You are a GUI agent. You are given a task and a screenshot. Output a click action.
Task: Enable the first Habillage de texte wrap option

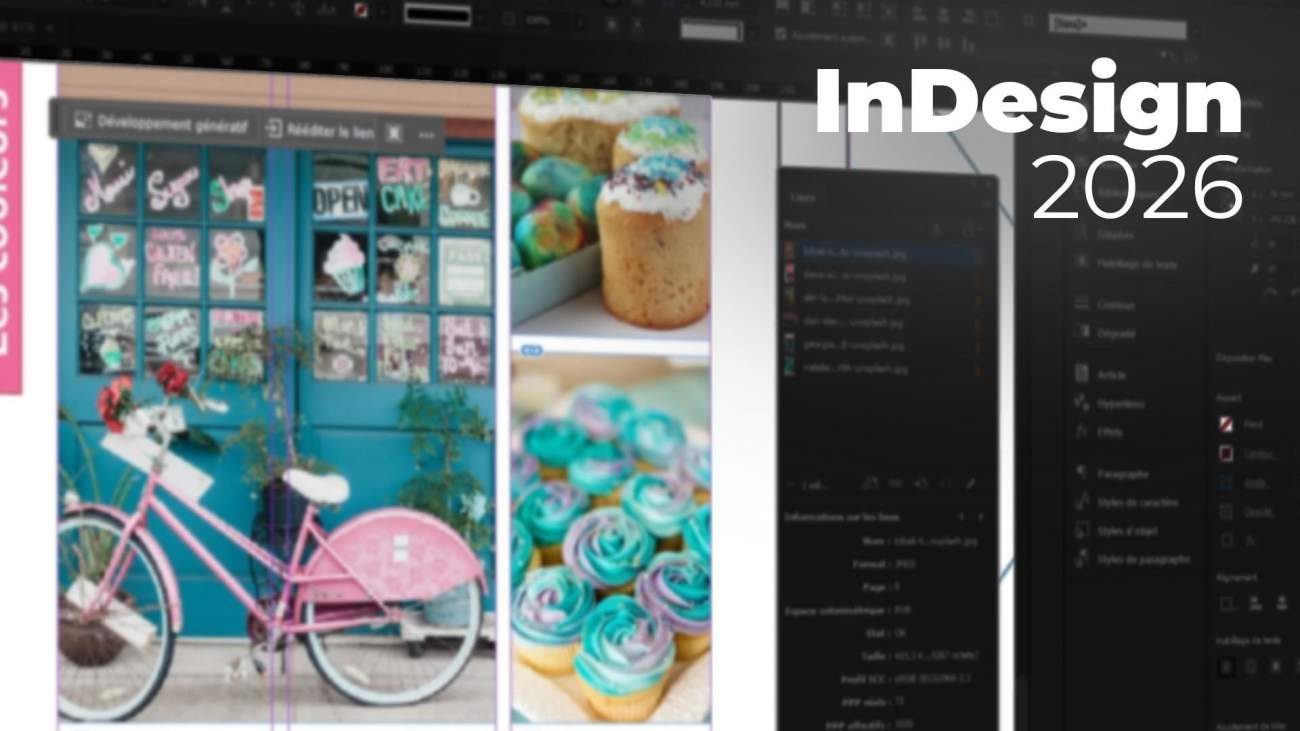[x=1226, y=667]
